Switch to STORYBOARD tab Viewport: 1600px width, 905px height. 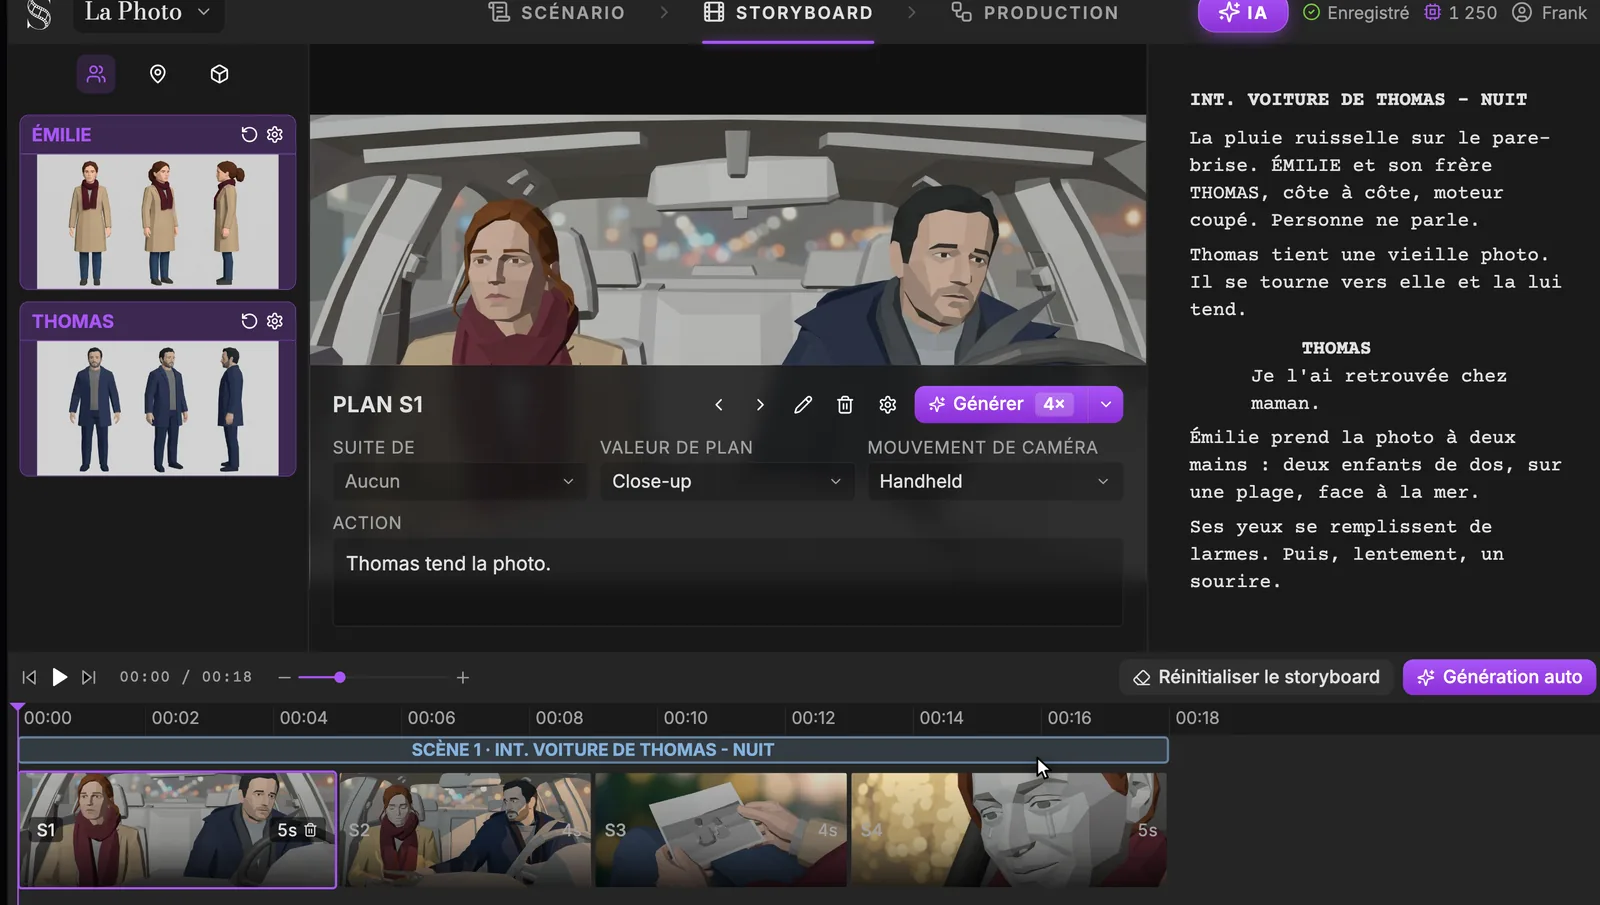point(788,13)
